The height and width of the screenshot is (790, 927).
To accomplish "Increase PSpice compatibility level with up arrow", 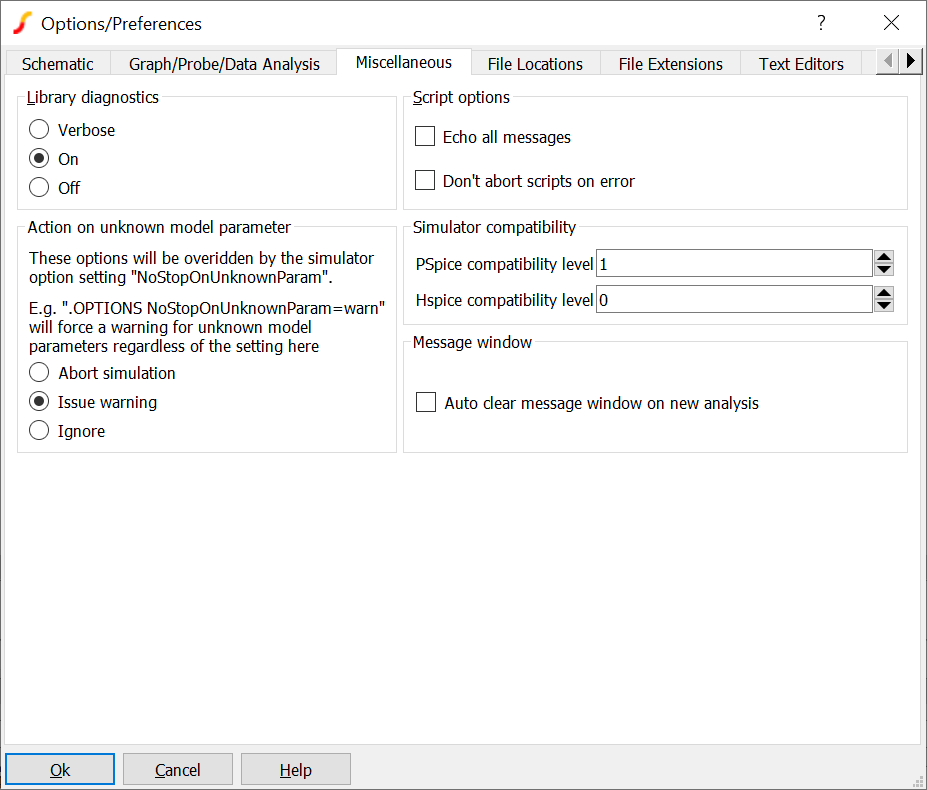I will pos(884,257).
